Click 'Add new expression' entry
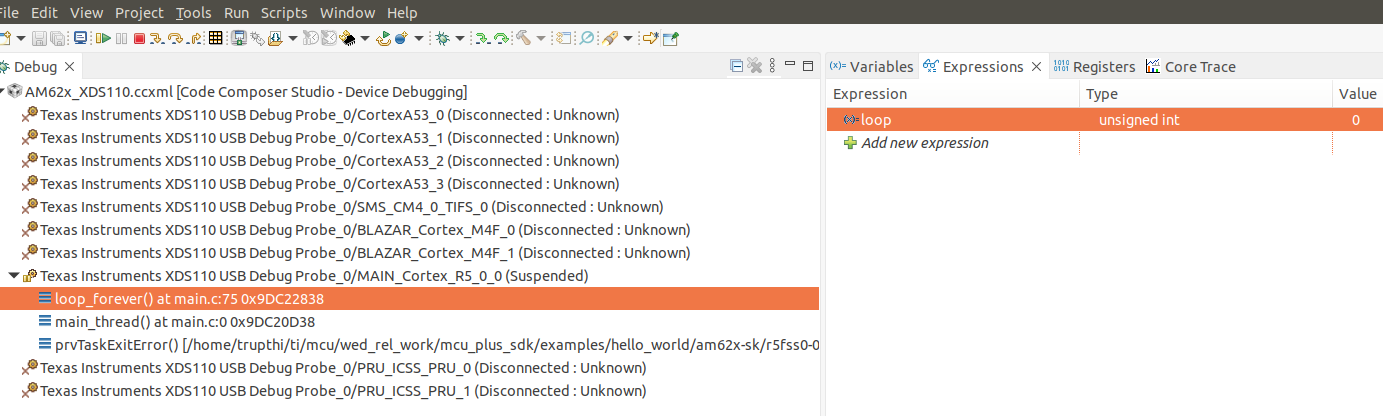 click(x=925, y=143)
